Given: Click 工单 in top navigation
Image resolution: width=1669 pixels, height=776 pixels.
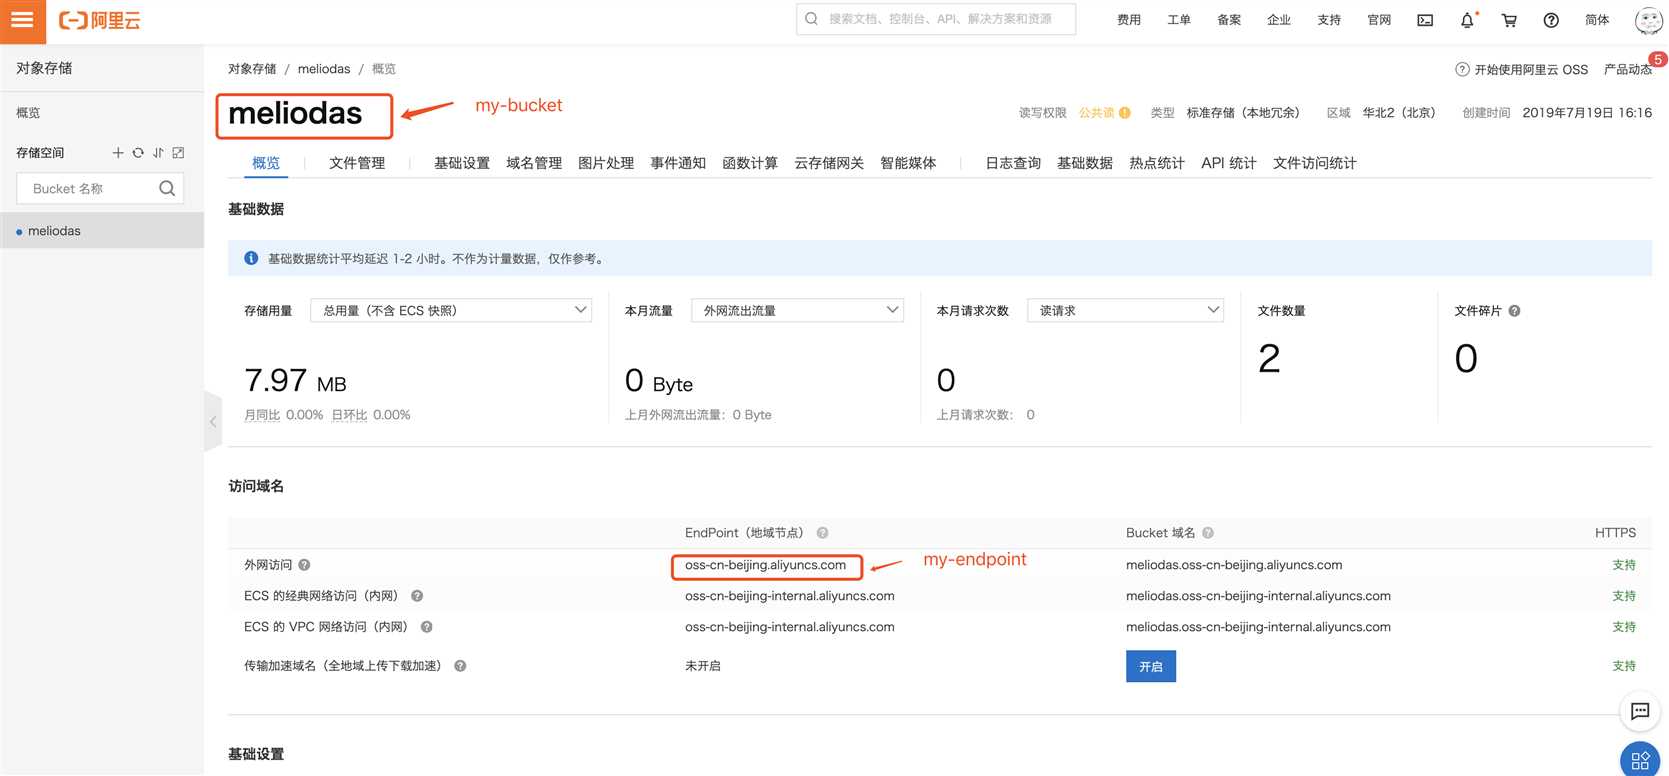Looking at the screenshot, I should coord(1179,20).
